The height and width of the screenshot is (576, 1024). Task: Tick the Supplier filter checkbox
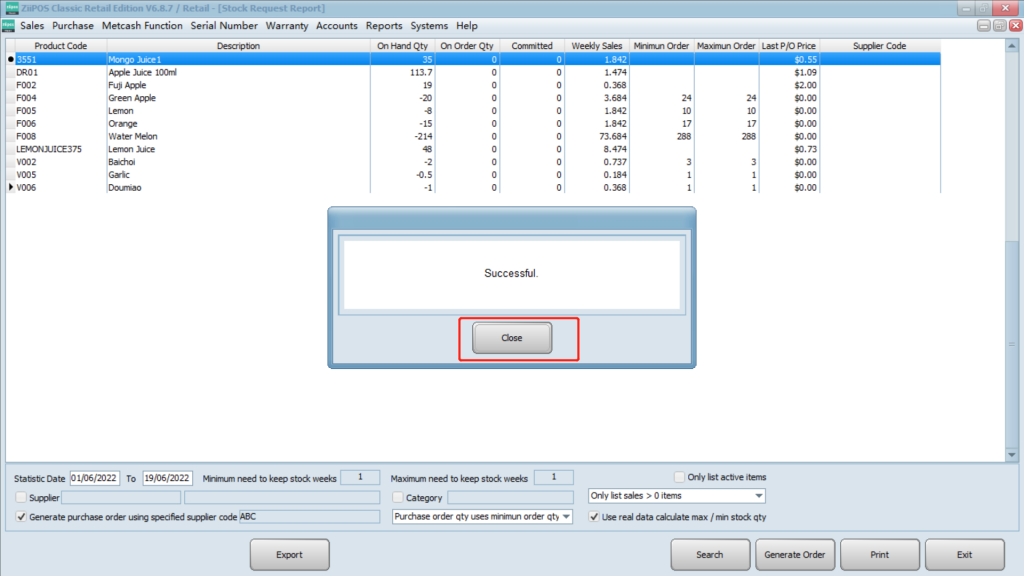(22, 497)
